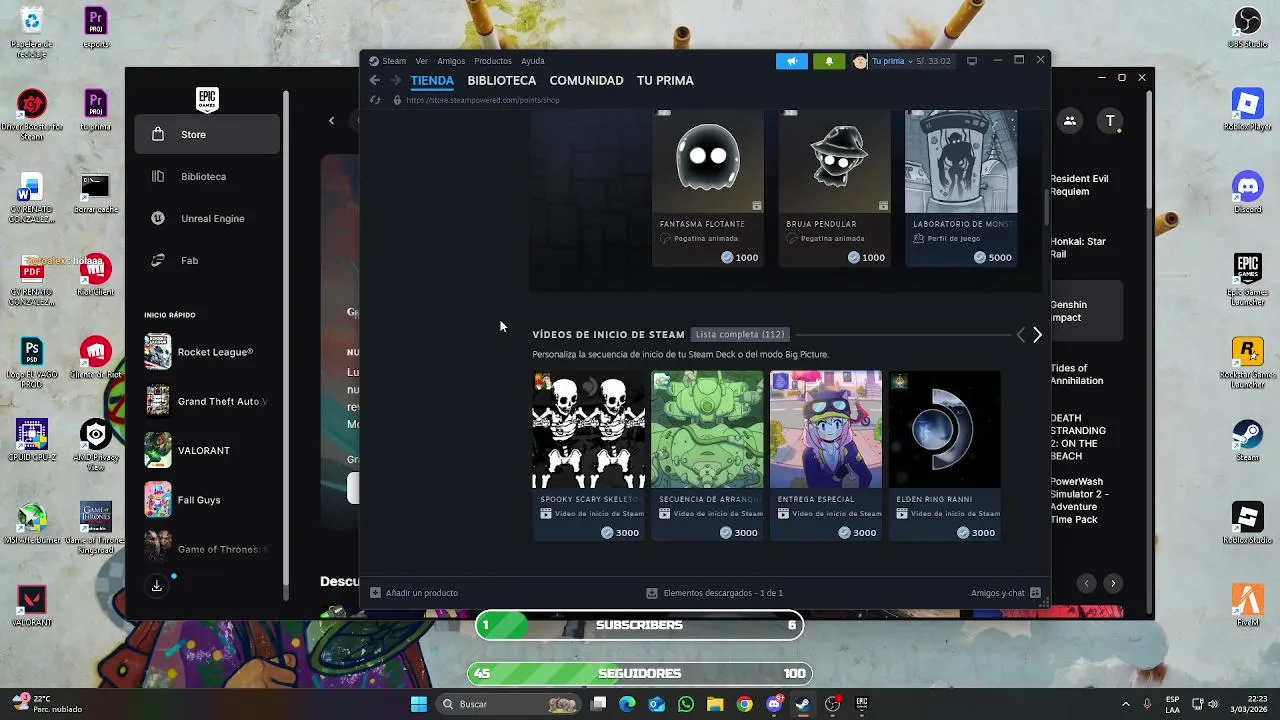Open the Epic profile T avatar

coord(1110,121)
